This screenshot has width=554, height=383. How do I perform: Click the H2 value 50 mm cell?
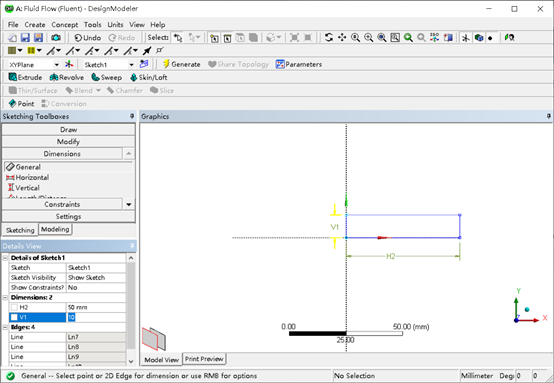pos(96,307)
